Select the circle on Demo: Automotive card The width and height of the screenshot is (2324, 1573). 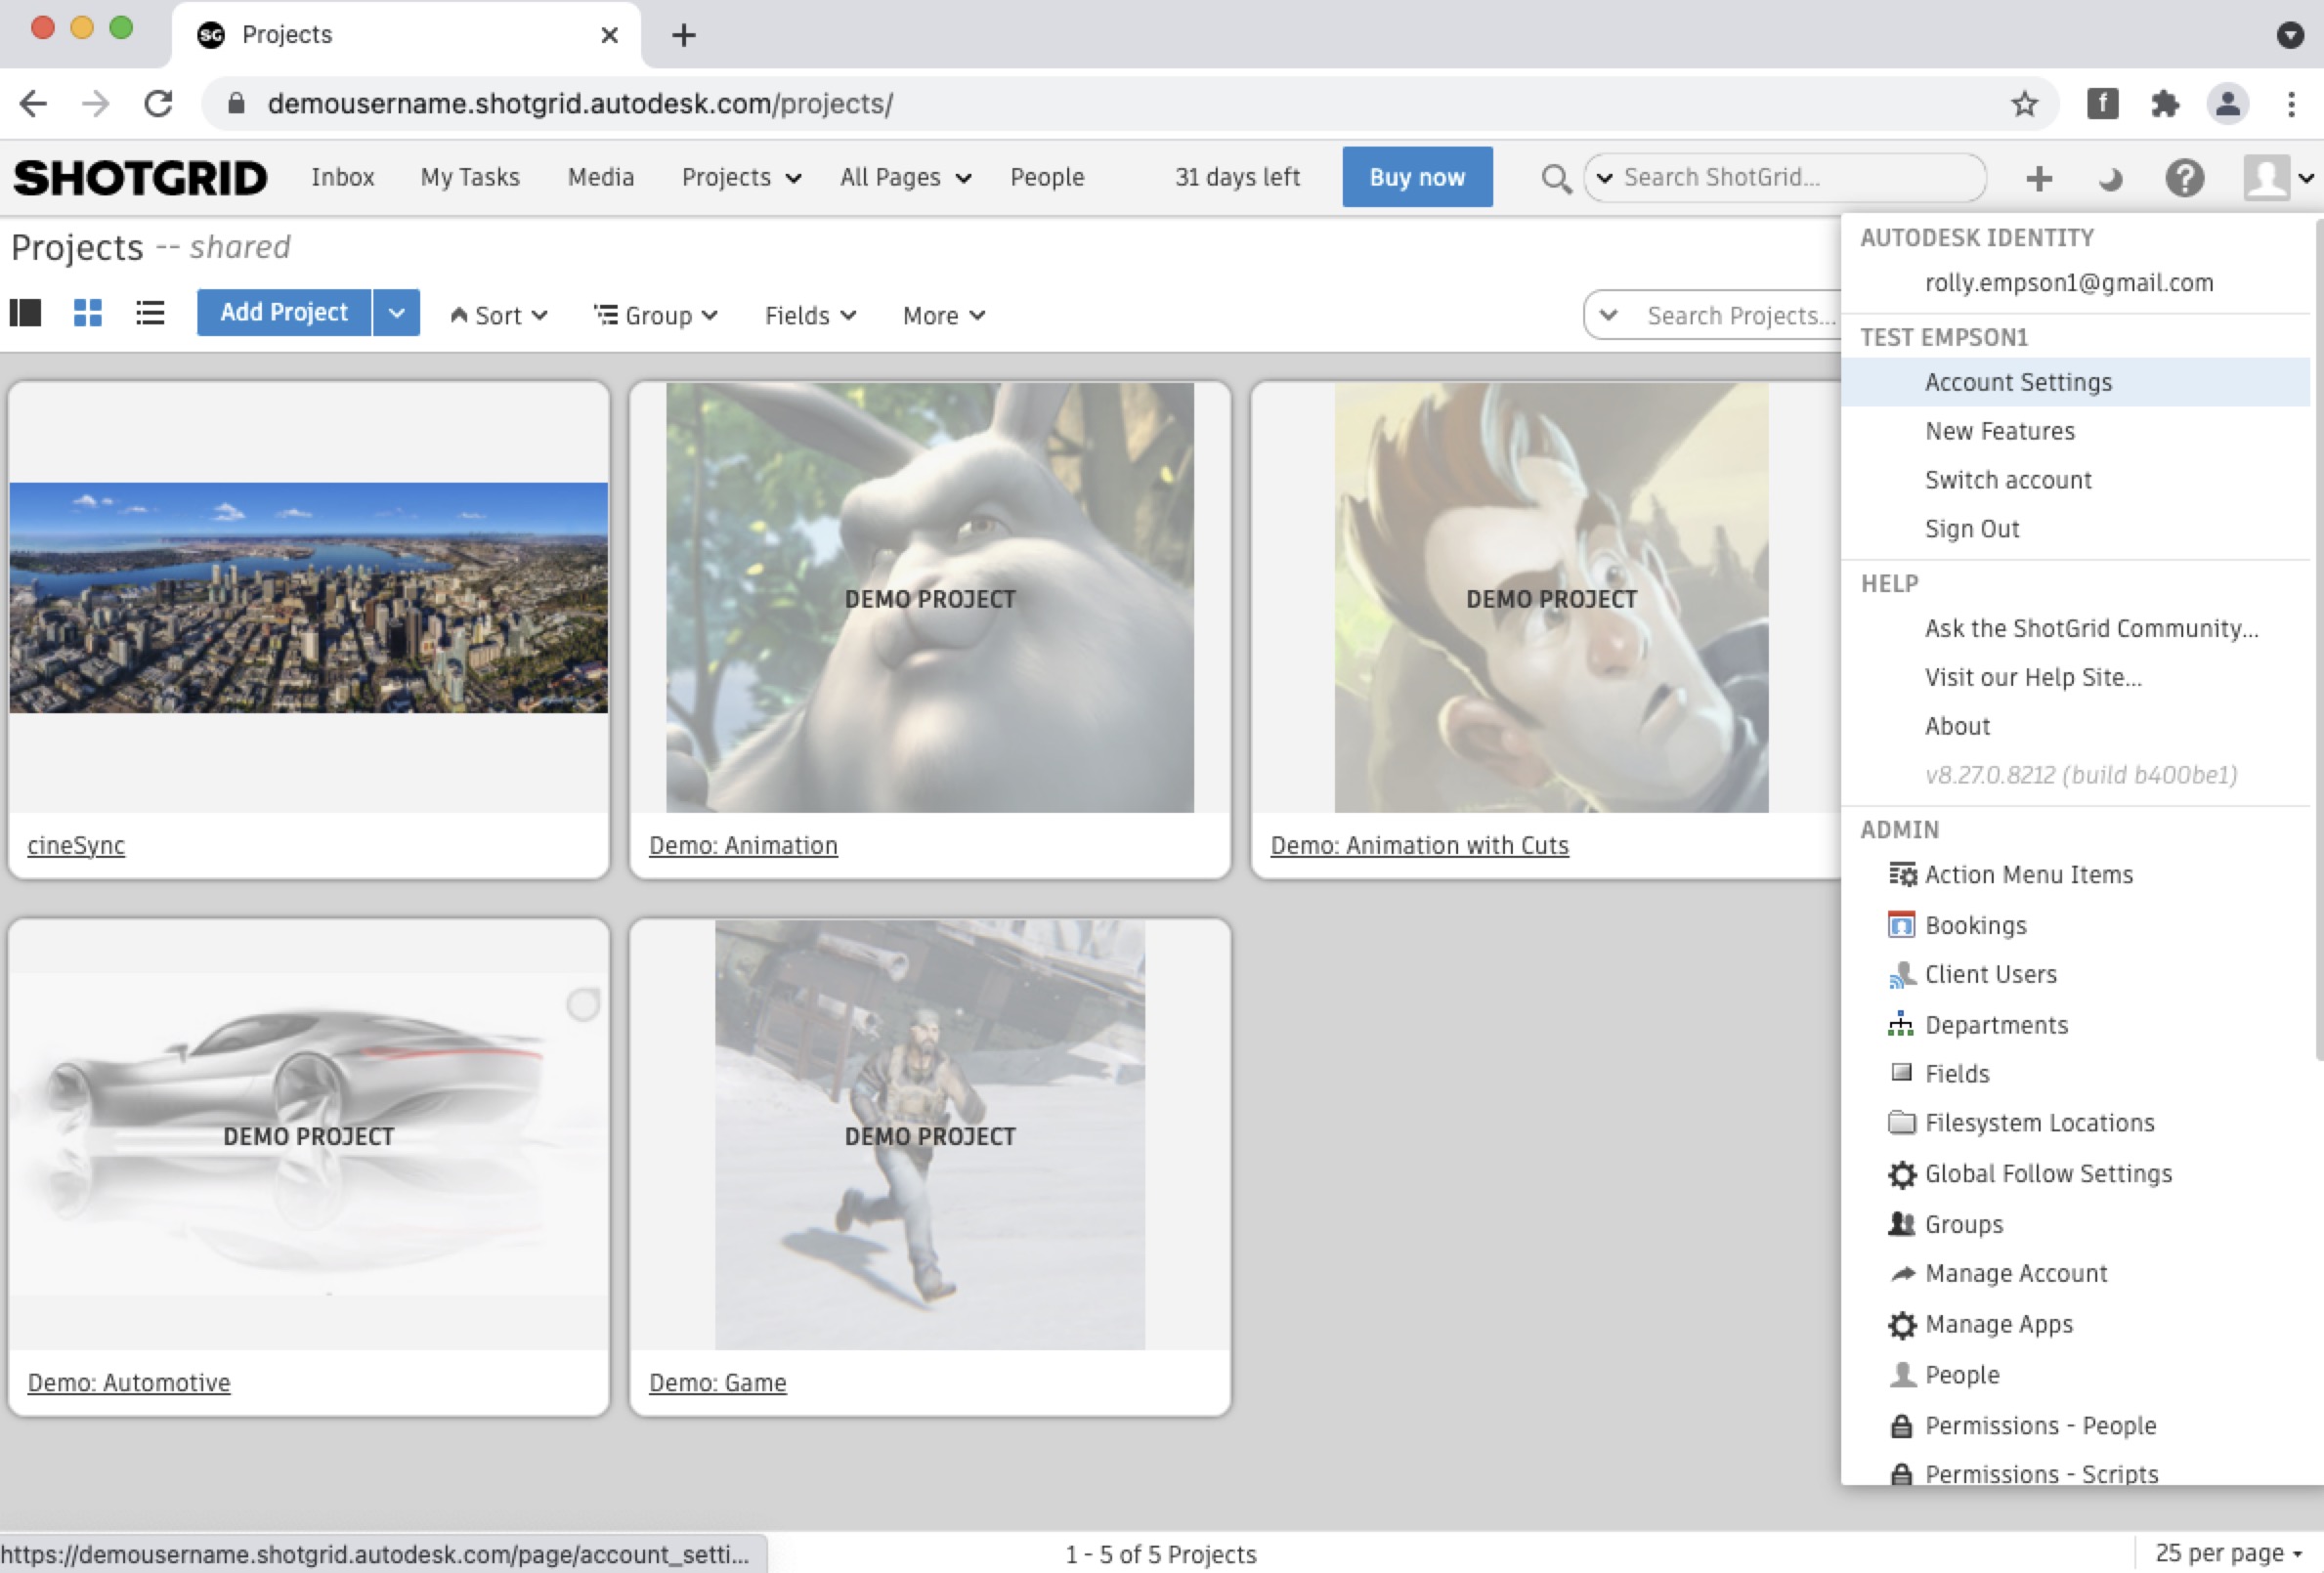coord(583,1004)
